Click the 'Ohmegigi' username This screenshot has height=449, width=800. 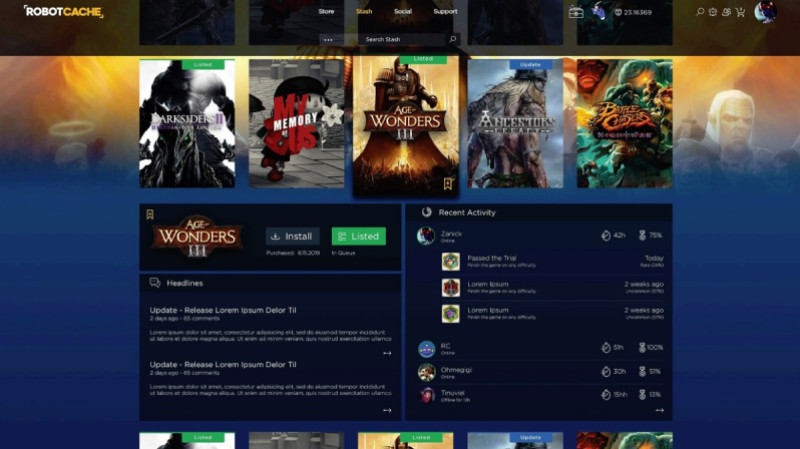pos(456,369)
